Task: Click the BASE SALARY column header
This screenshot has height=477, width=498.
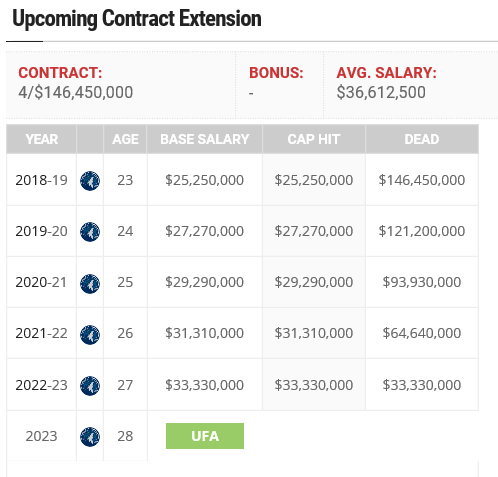Action: pyautogui.click(x=205, y=139)
